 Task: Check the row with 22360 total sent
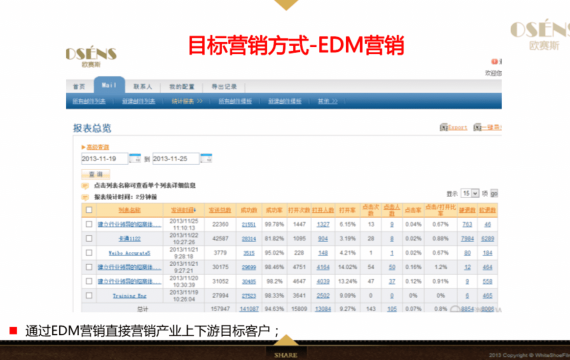[89, 224]
